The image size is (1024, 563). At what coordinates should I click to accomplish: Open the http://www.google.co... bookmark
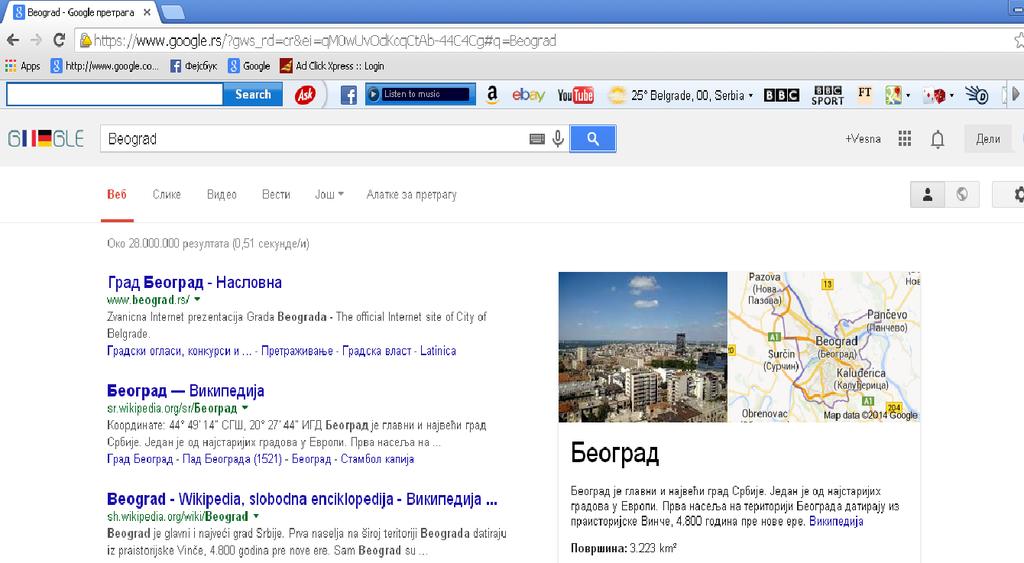(x=105, y=66)
